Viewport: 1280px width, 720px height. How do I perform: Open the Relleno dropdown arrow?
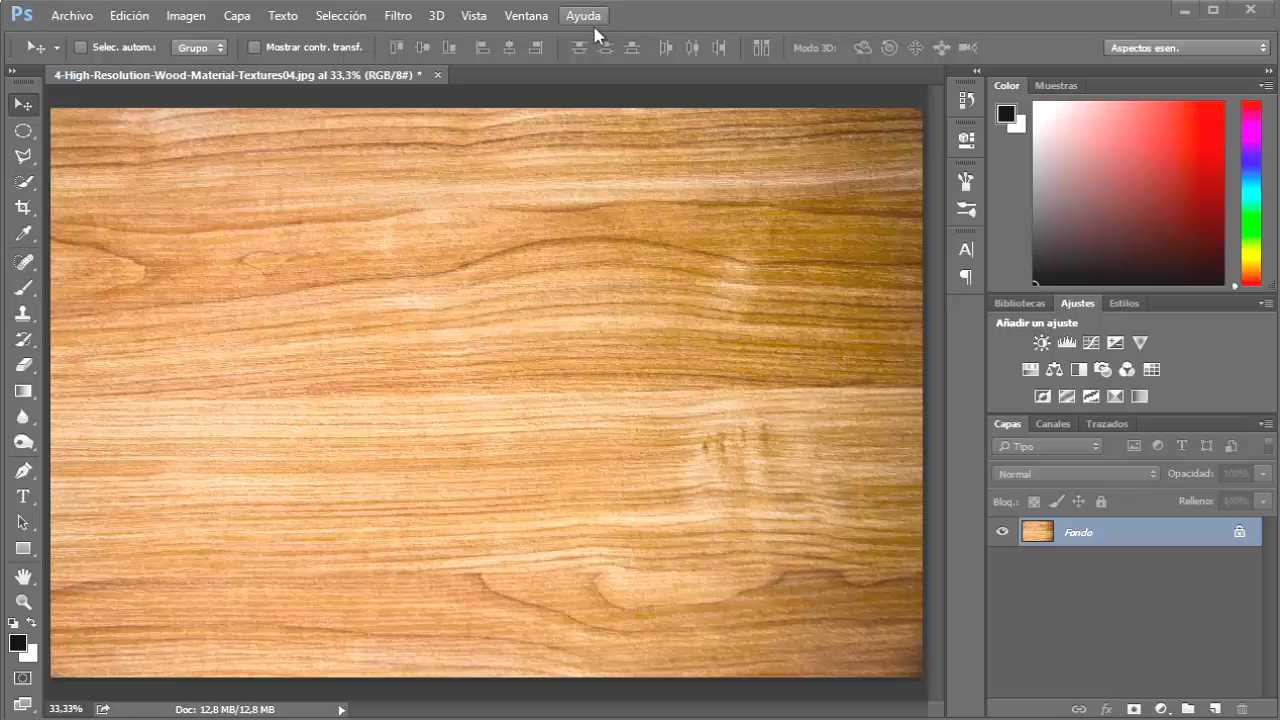1263,501
